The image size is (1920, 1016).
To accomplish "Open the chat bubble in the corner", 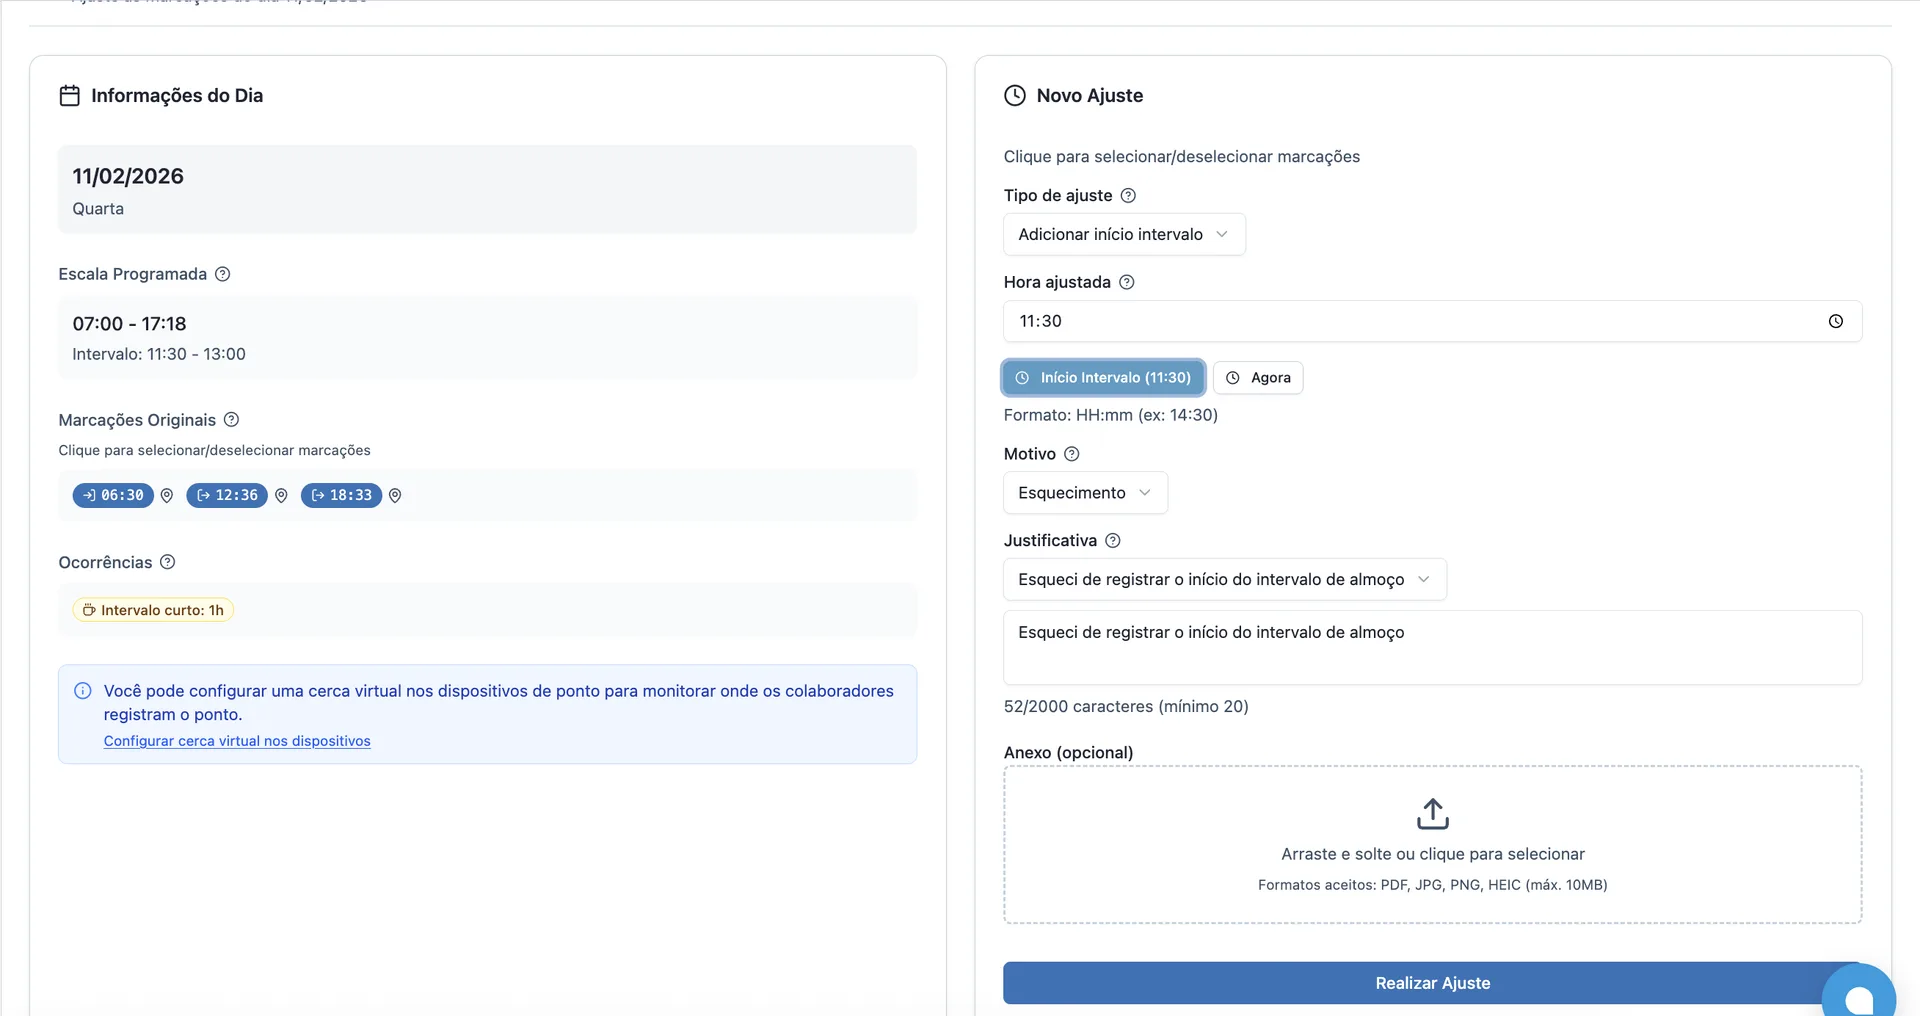I will point(1860,995).
